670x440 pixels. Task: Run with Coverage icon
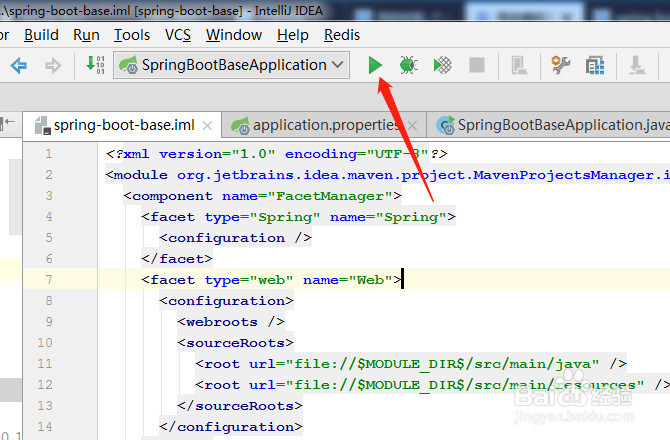[443, 65]
